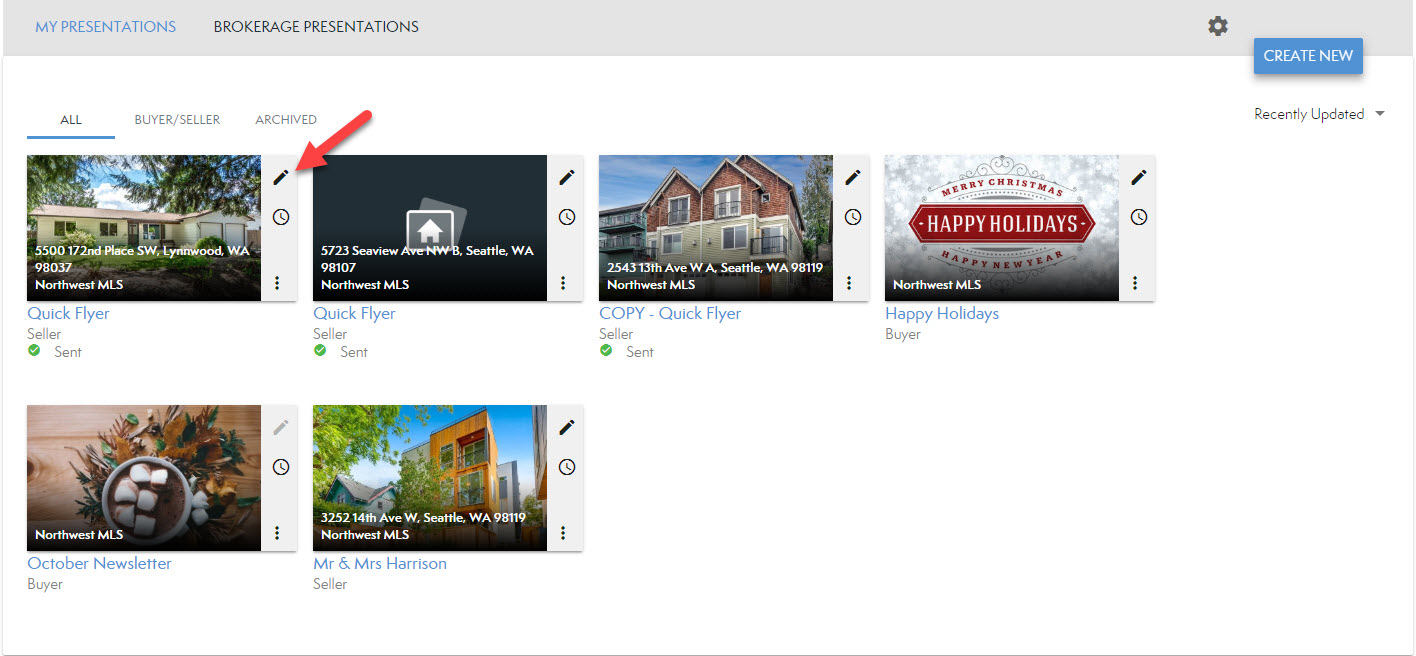
Task: Open the settings gear icon
Action: pyautogui.click(x=1217, y=27)
